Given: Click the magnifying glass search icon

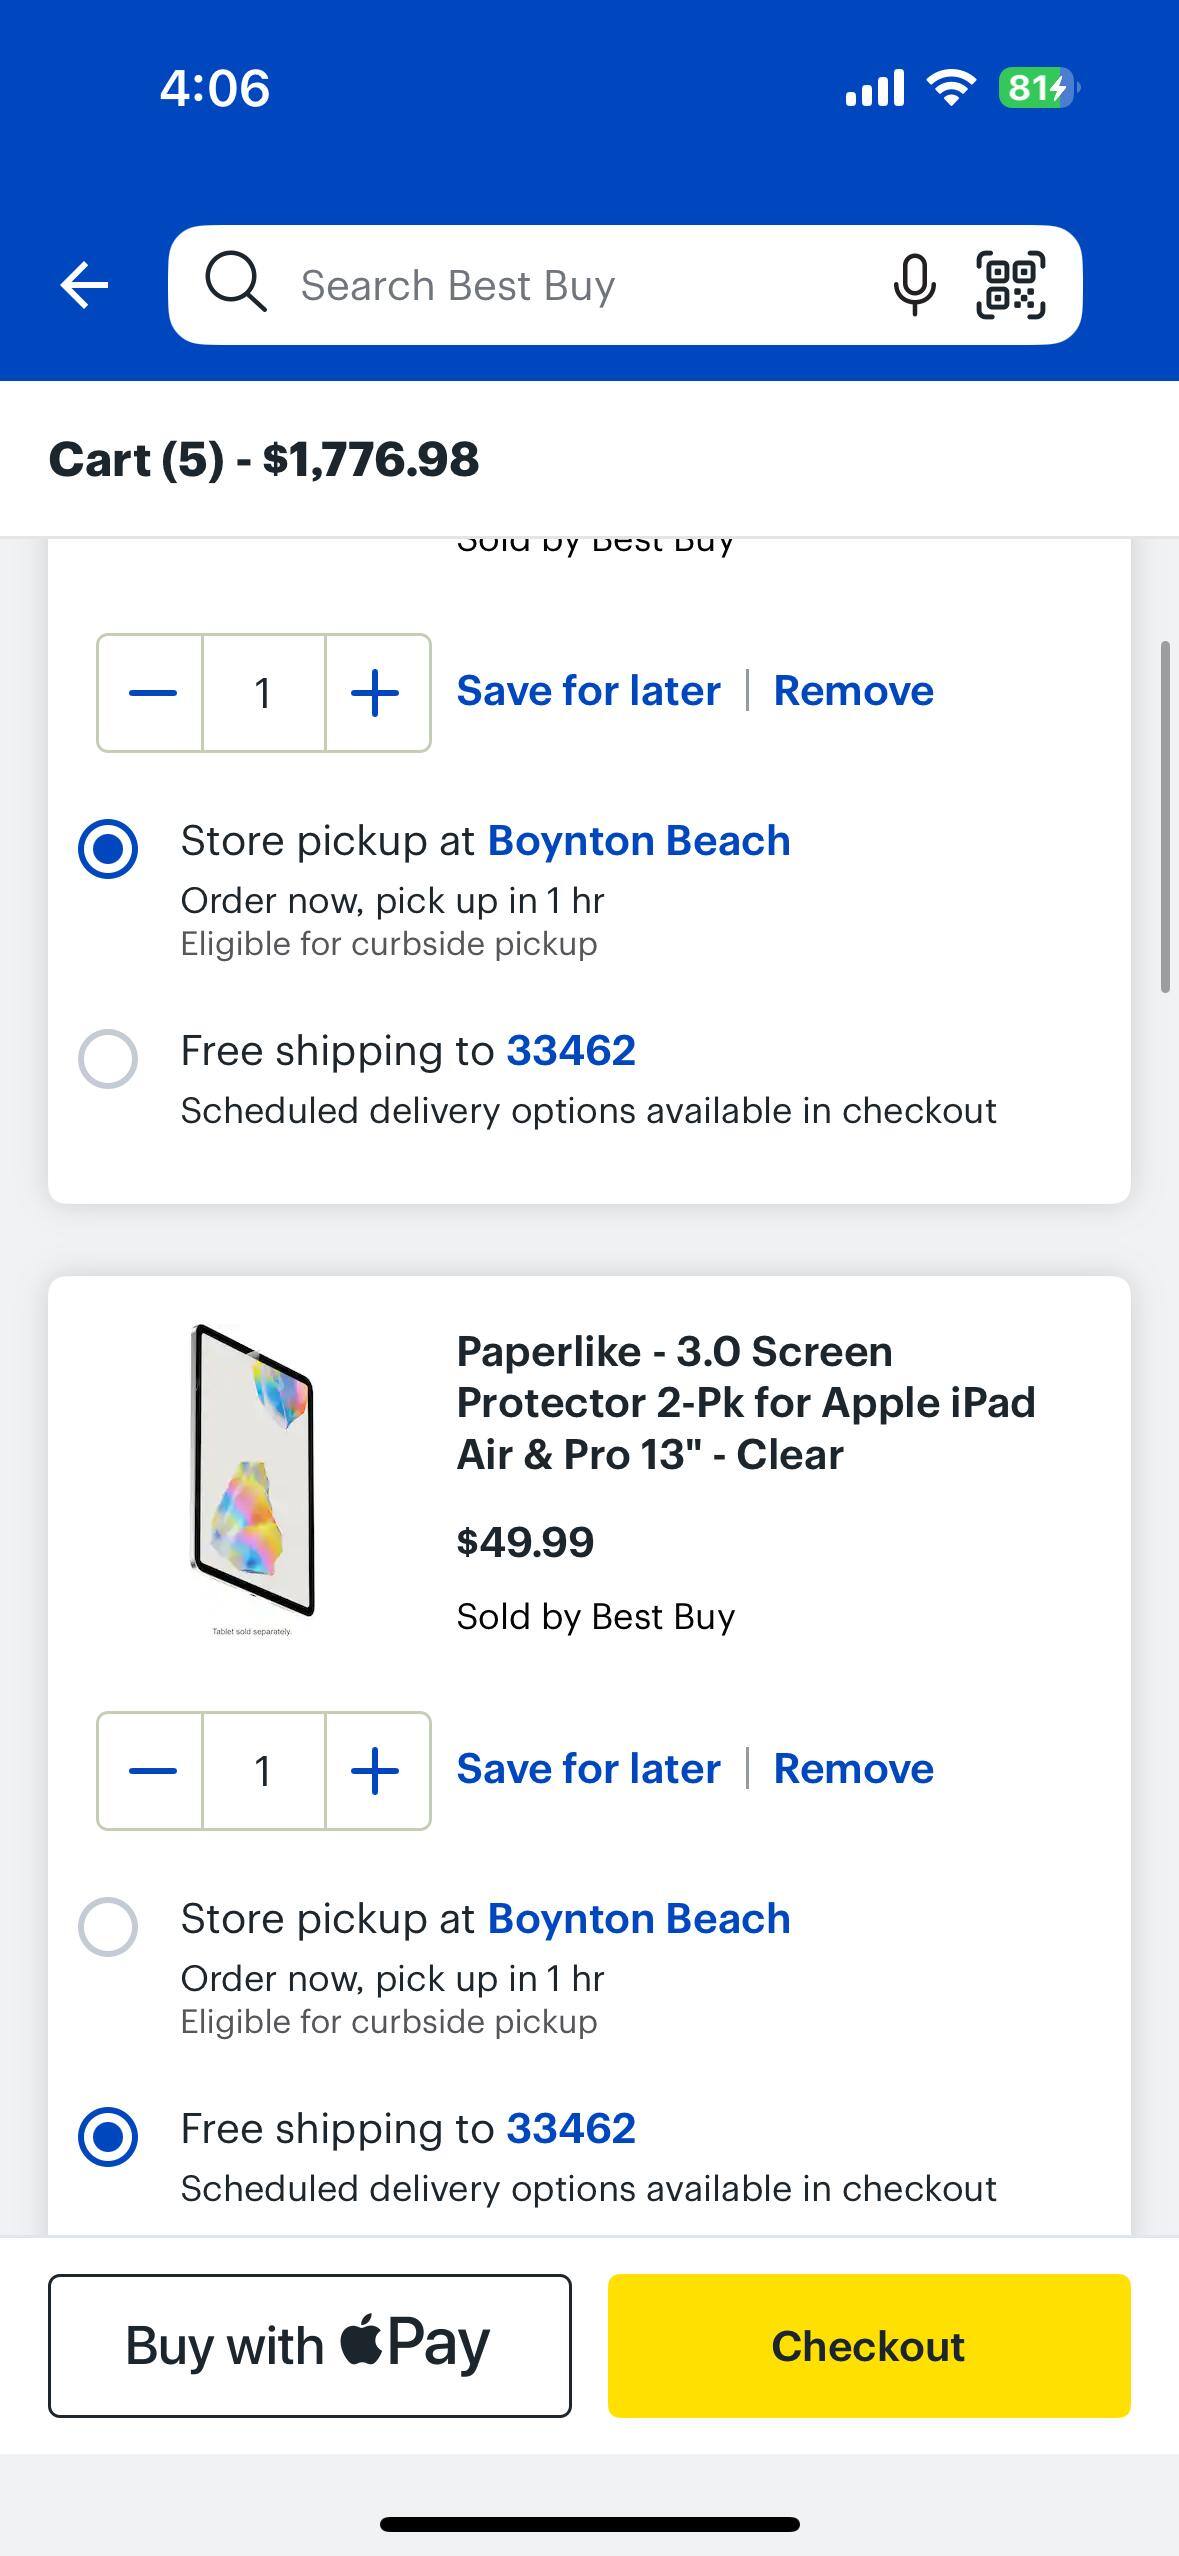Looking at the screenshot, I should [x=235, y=284].
